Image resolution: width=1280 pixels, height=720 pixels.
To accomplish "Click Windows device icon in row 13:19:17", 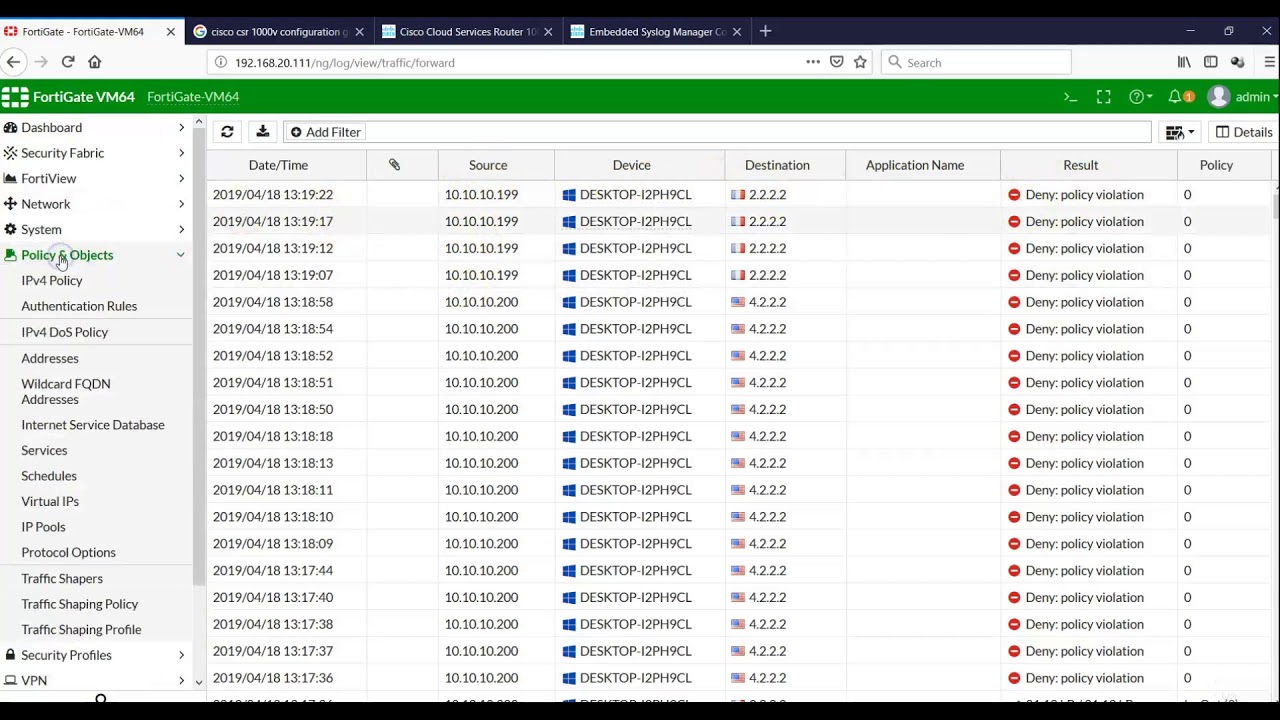I will pyautogui.click(x=569, y=222).
